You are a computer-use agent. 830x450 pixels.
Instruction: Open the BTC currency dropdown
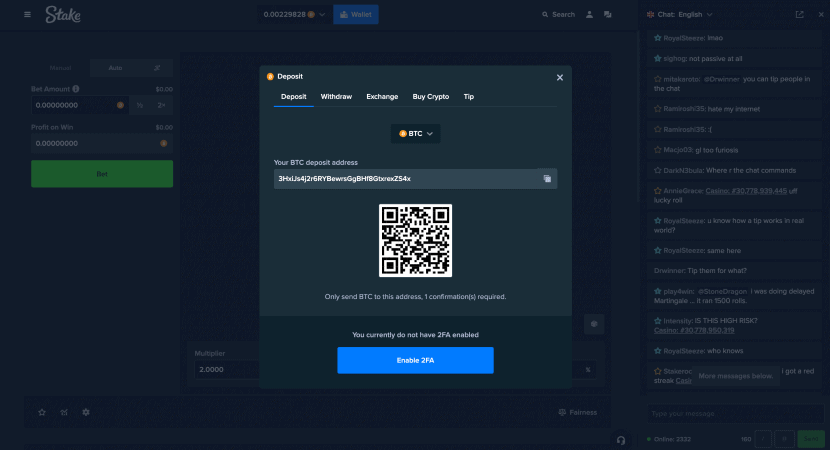[416, 133]
